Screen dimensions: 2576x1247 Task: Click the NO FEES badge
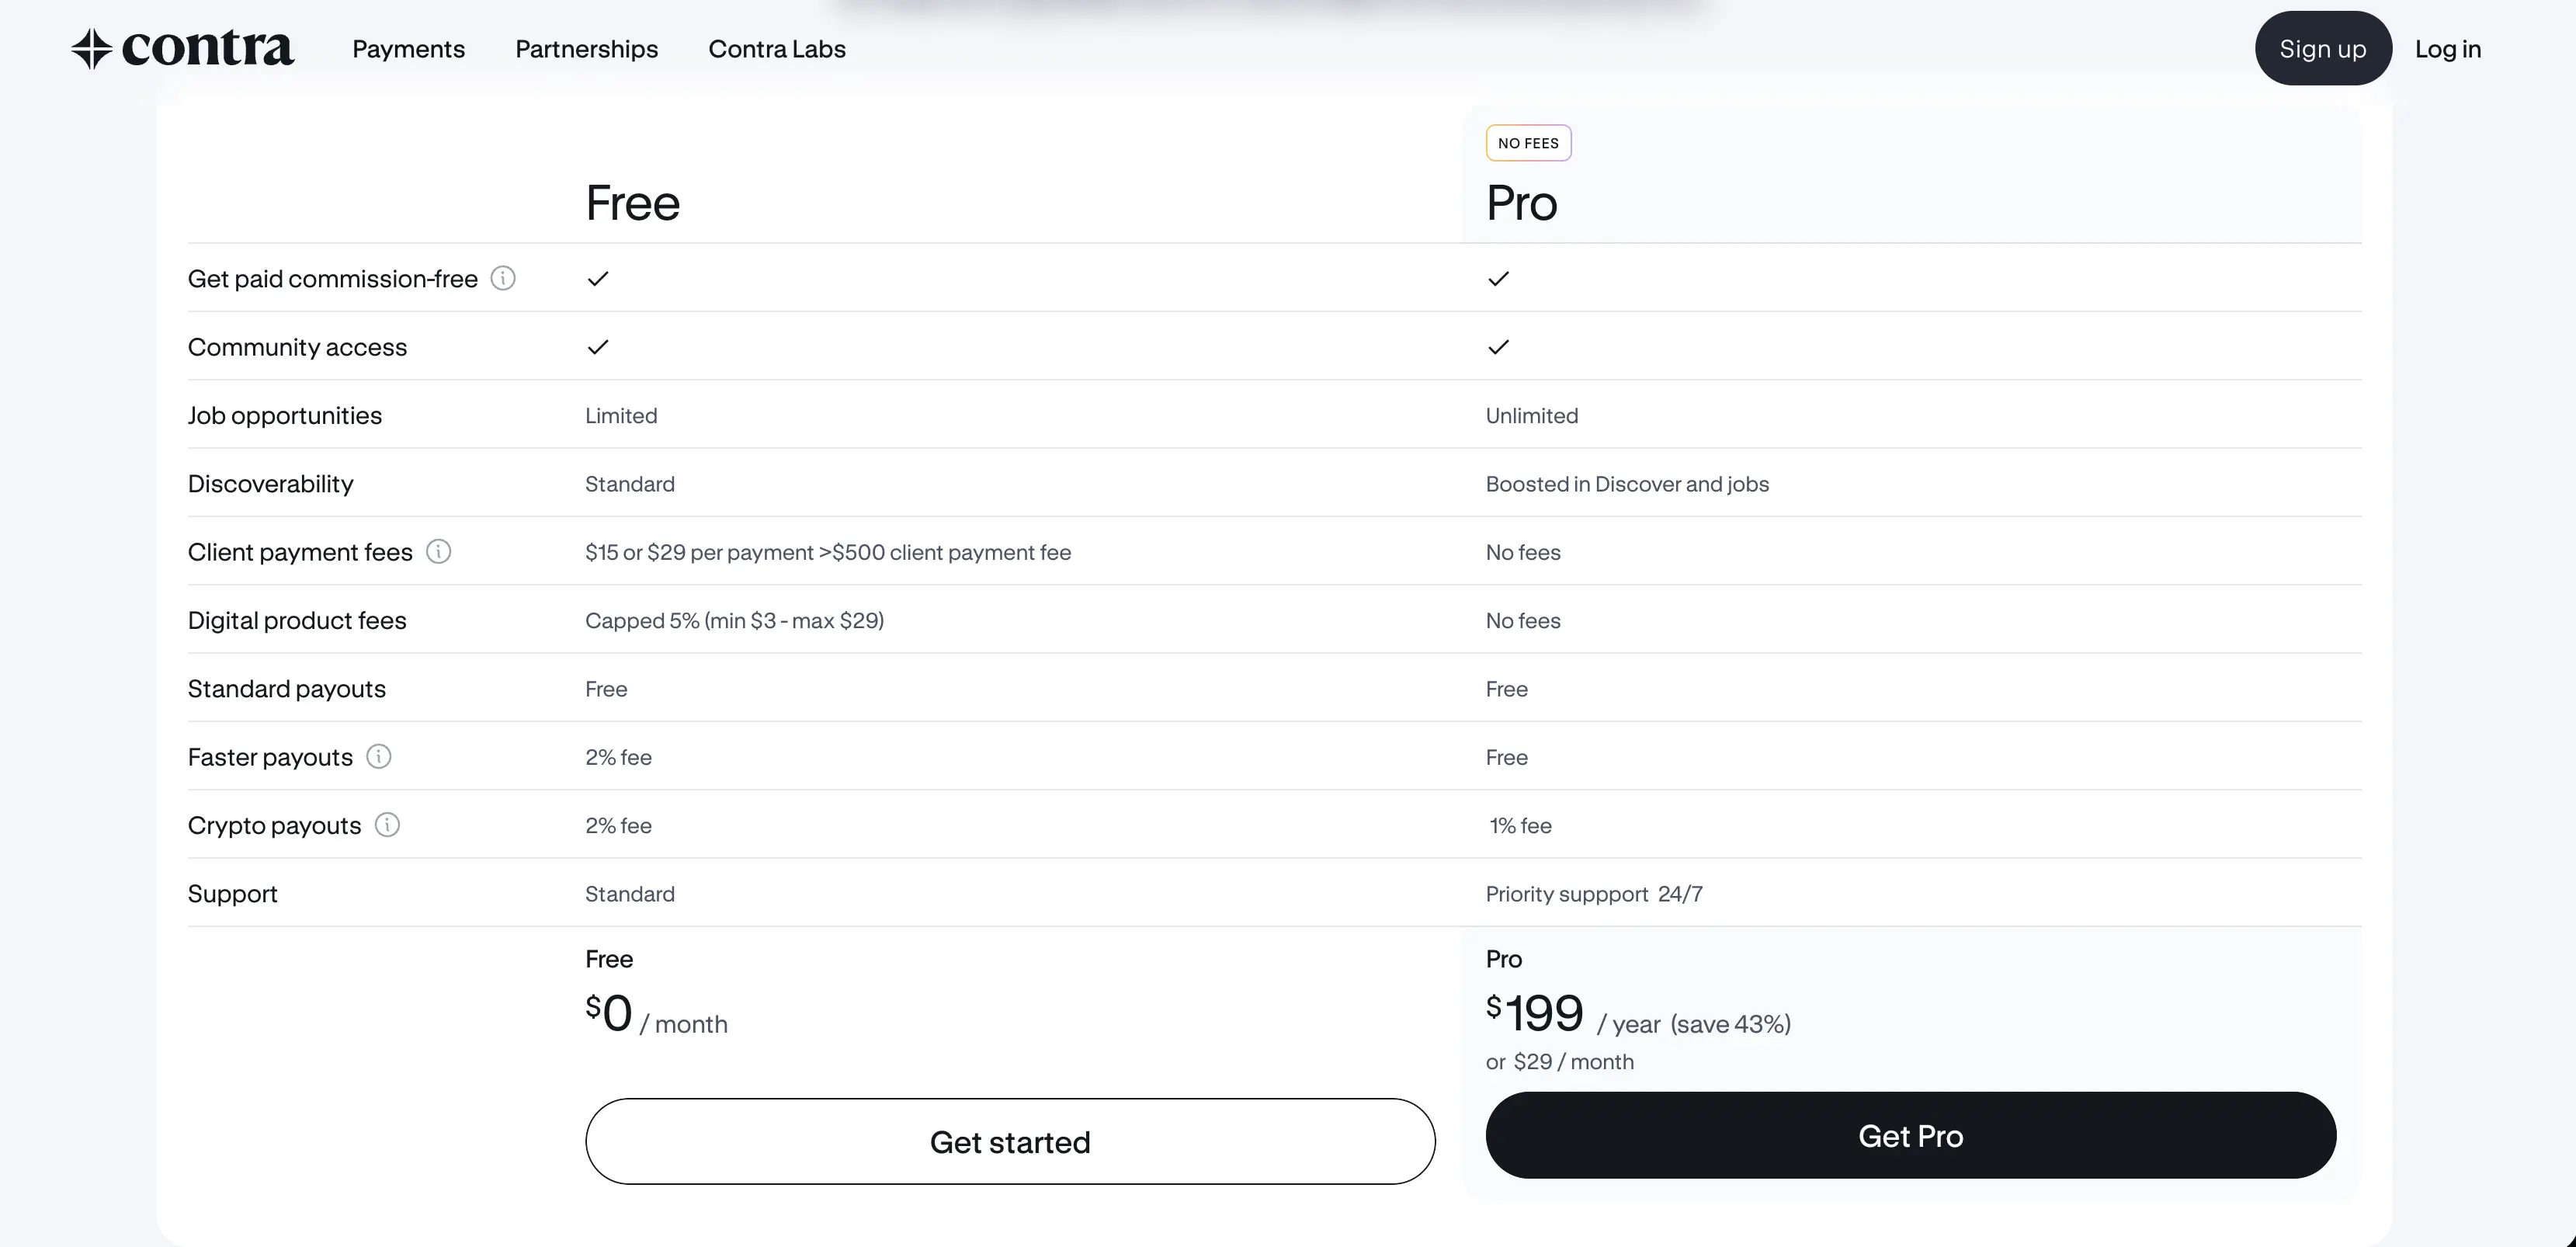pyautogui.click(x=1528, y=143)
